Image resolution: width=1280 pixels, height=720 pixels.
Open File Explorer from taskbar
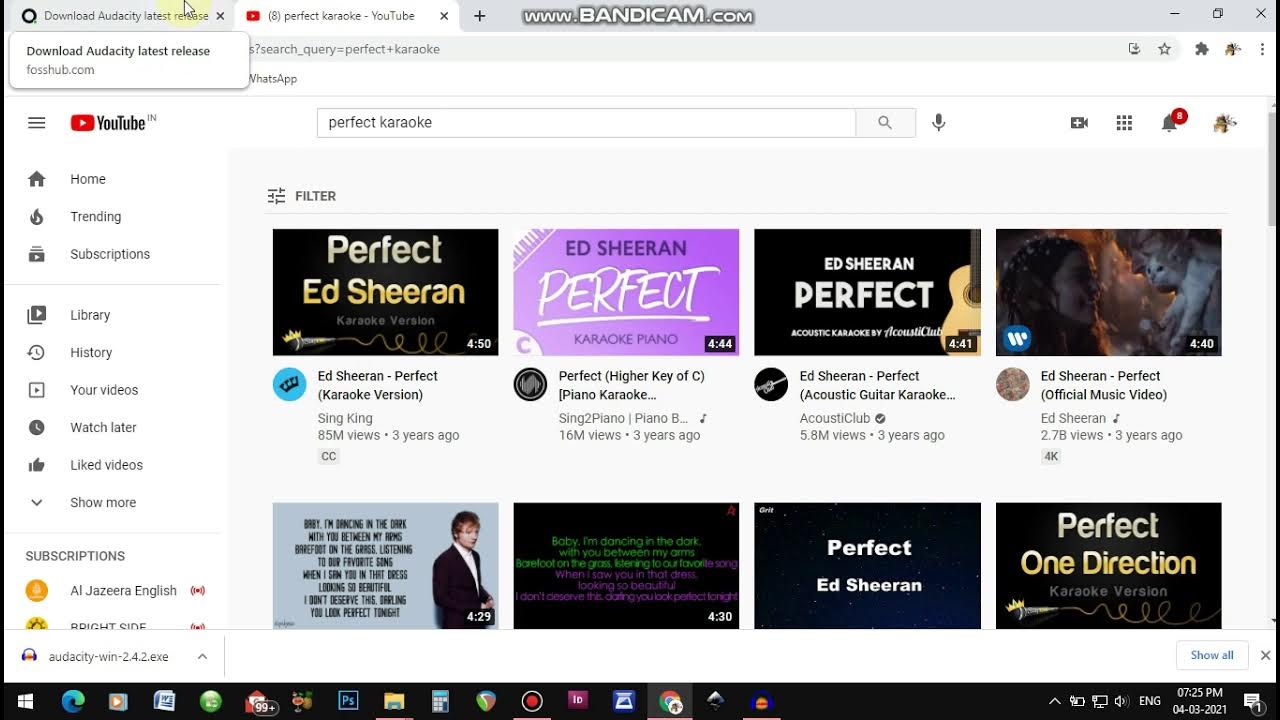[394, 701]
